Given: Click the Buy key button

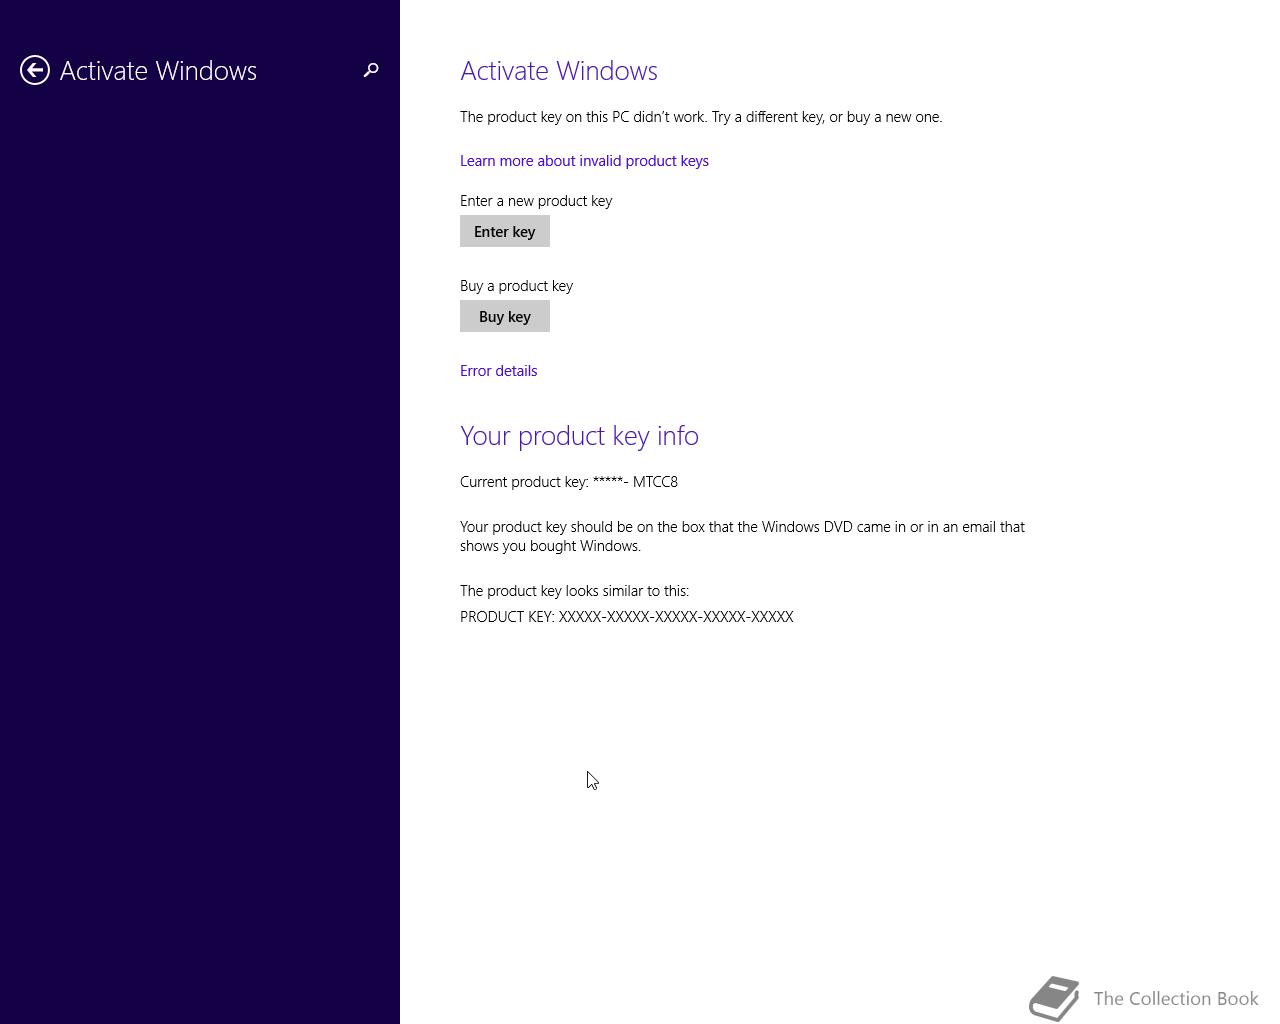Looking at the screenshot, I should [x=505, y=316].
